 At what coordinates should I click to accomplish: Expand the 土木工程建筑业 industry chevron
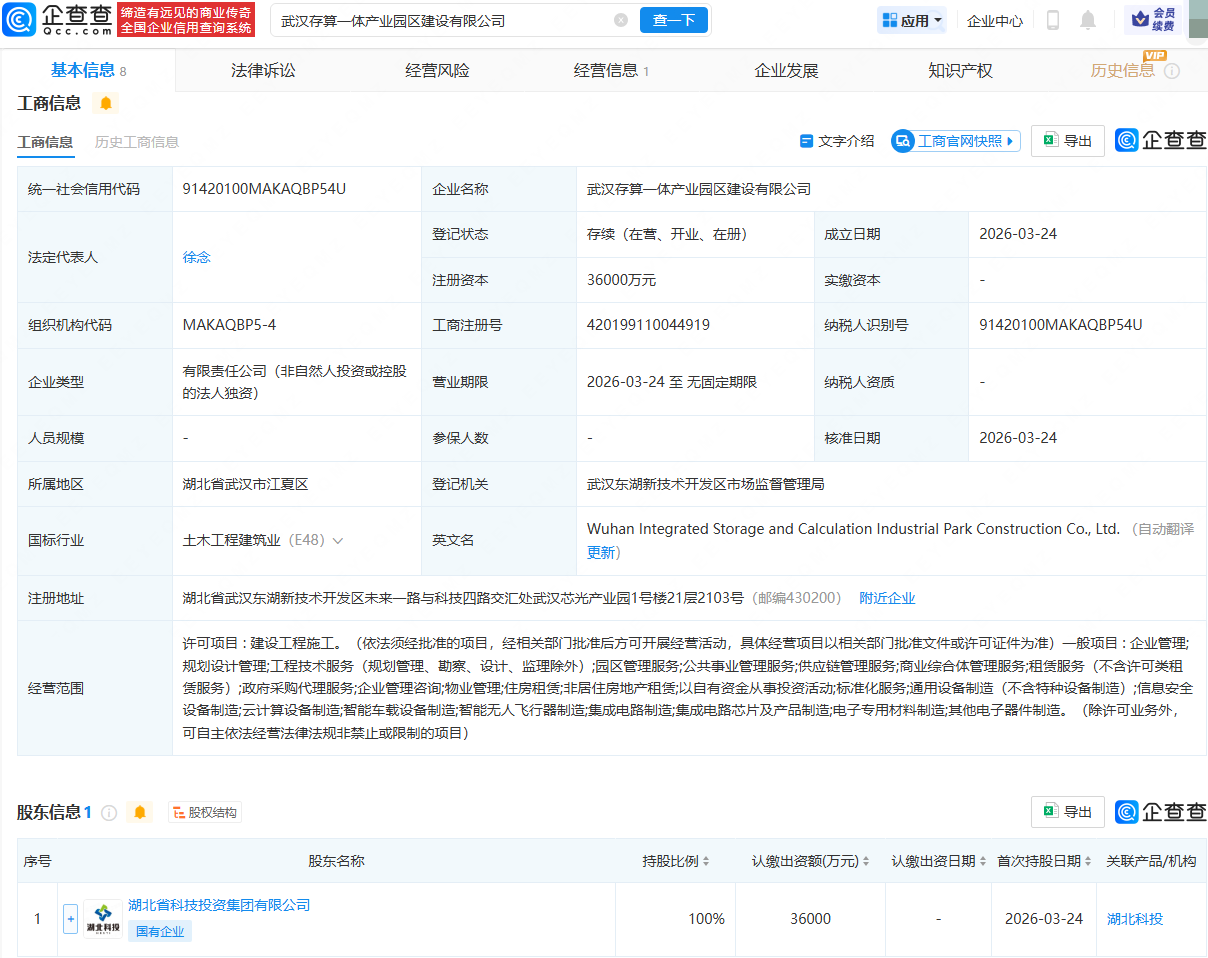pos(338,540)
